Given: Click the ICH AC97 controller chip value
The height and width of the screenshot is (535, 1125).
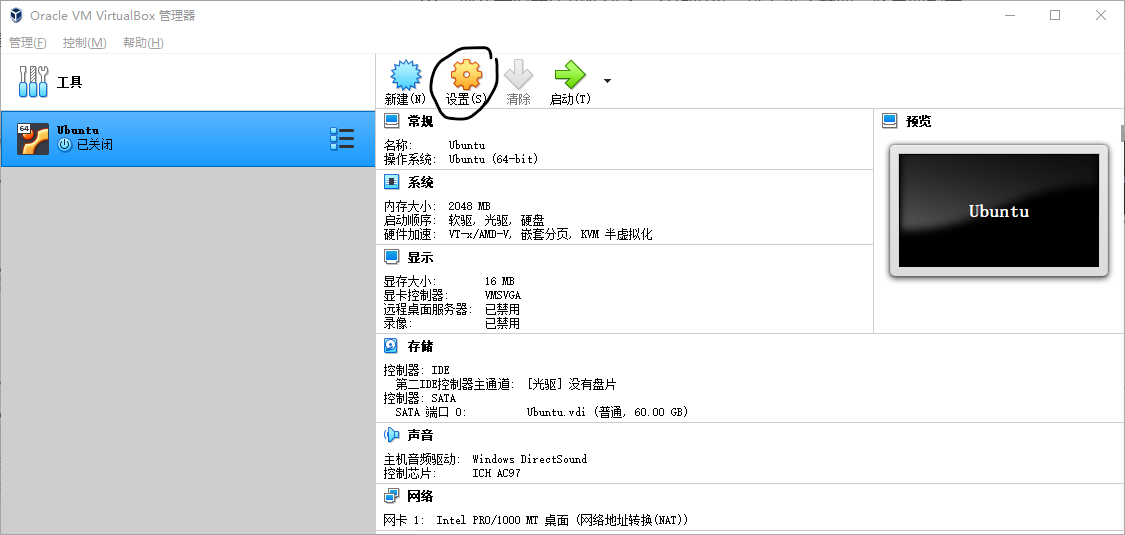Looking at the screenshot, I should (496, 473).
